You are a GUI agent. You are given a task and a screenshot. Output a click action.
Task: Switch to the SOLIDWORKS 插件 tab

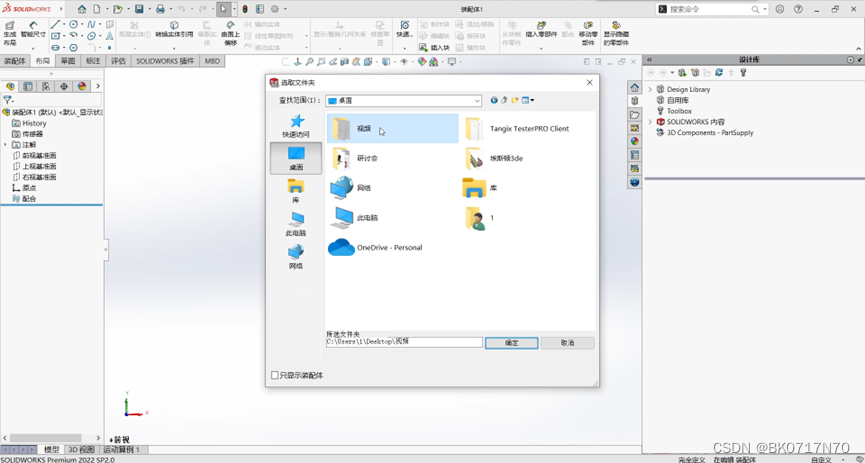pyautogui.click(x=165, y=61)
